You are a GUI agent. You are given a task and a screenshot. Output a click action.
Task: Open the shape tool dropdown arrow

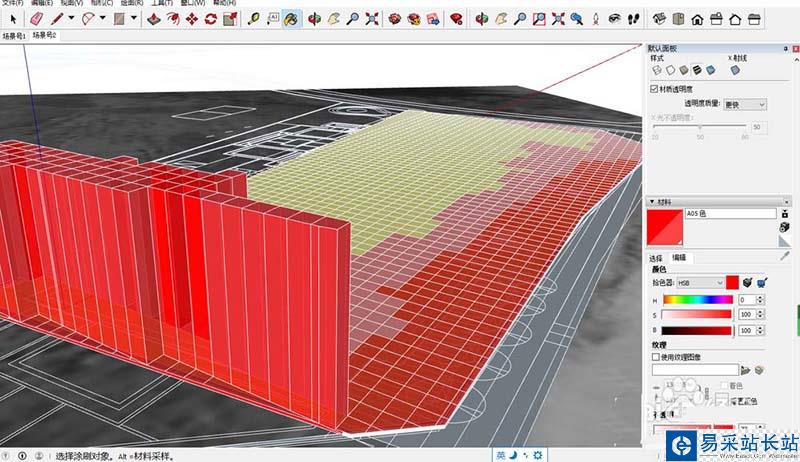click(x=134, y=18)
